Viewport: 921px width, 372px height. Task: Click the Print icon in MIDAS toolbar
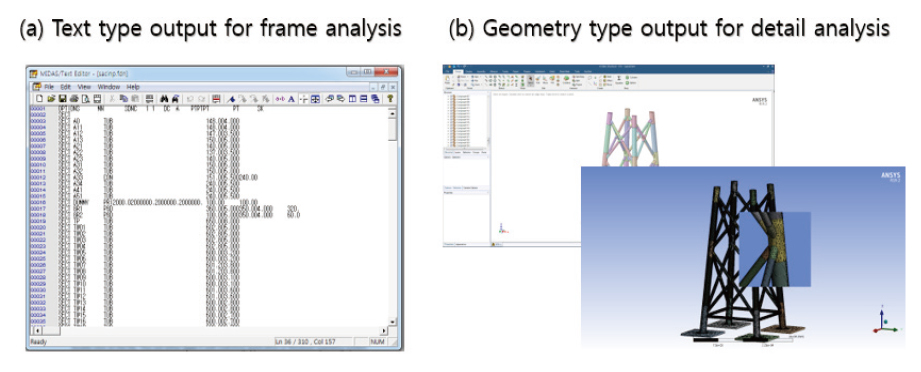(x=74, y=99)
